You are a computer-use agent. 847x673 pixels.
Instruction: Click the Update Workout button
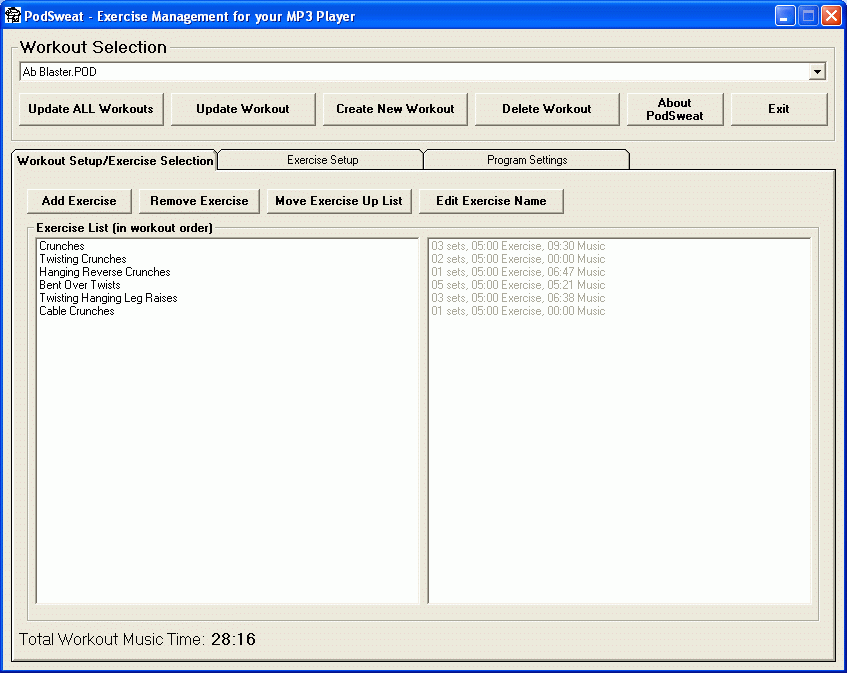click(x=243, y=109)
